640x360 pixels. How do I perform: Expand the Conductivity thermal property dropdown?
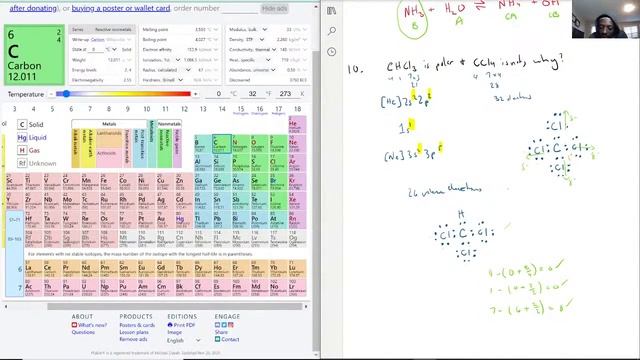(274, 49)
